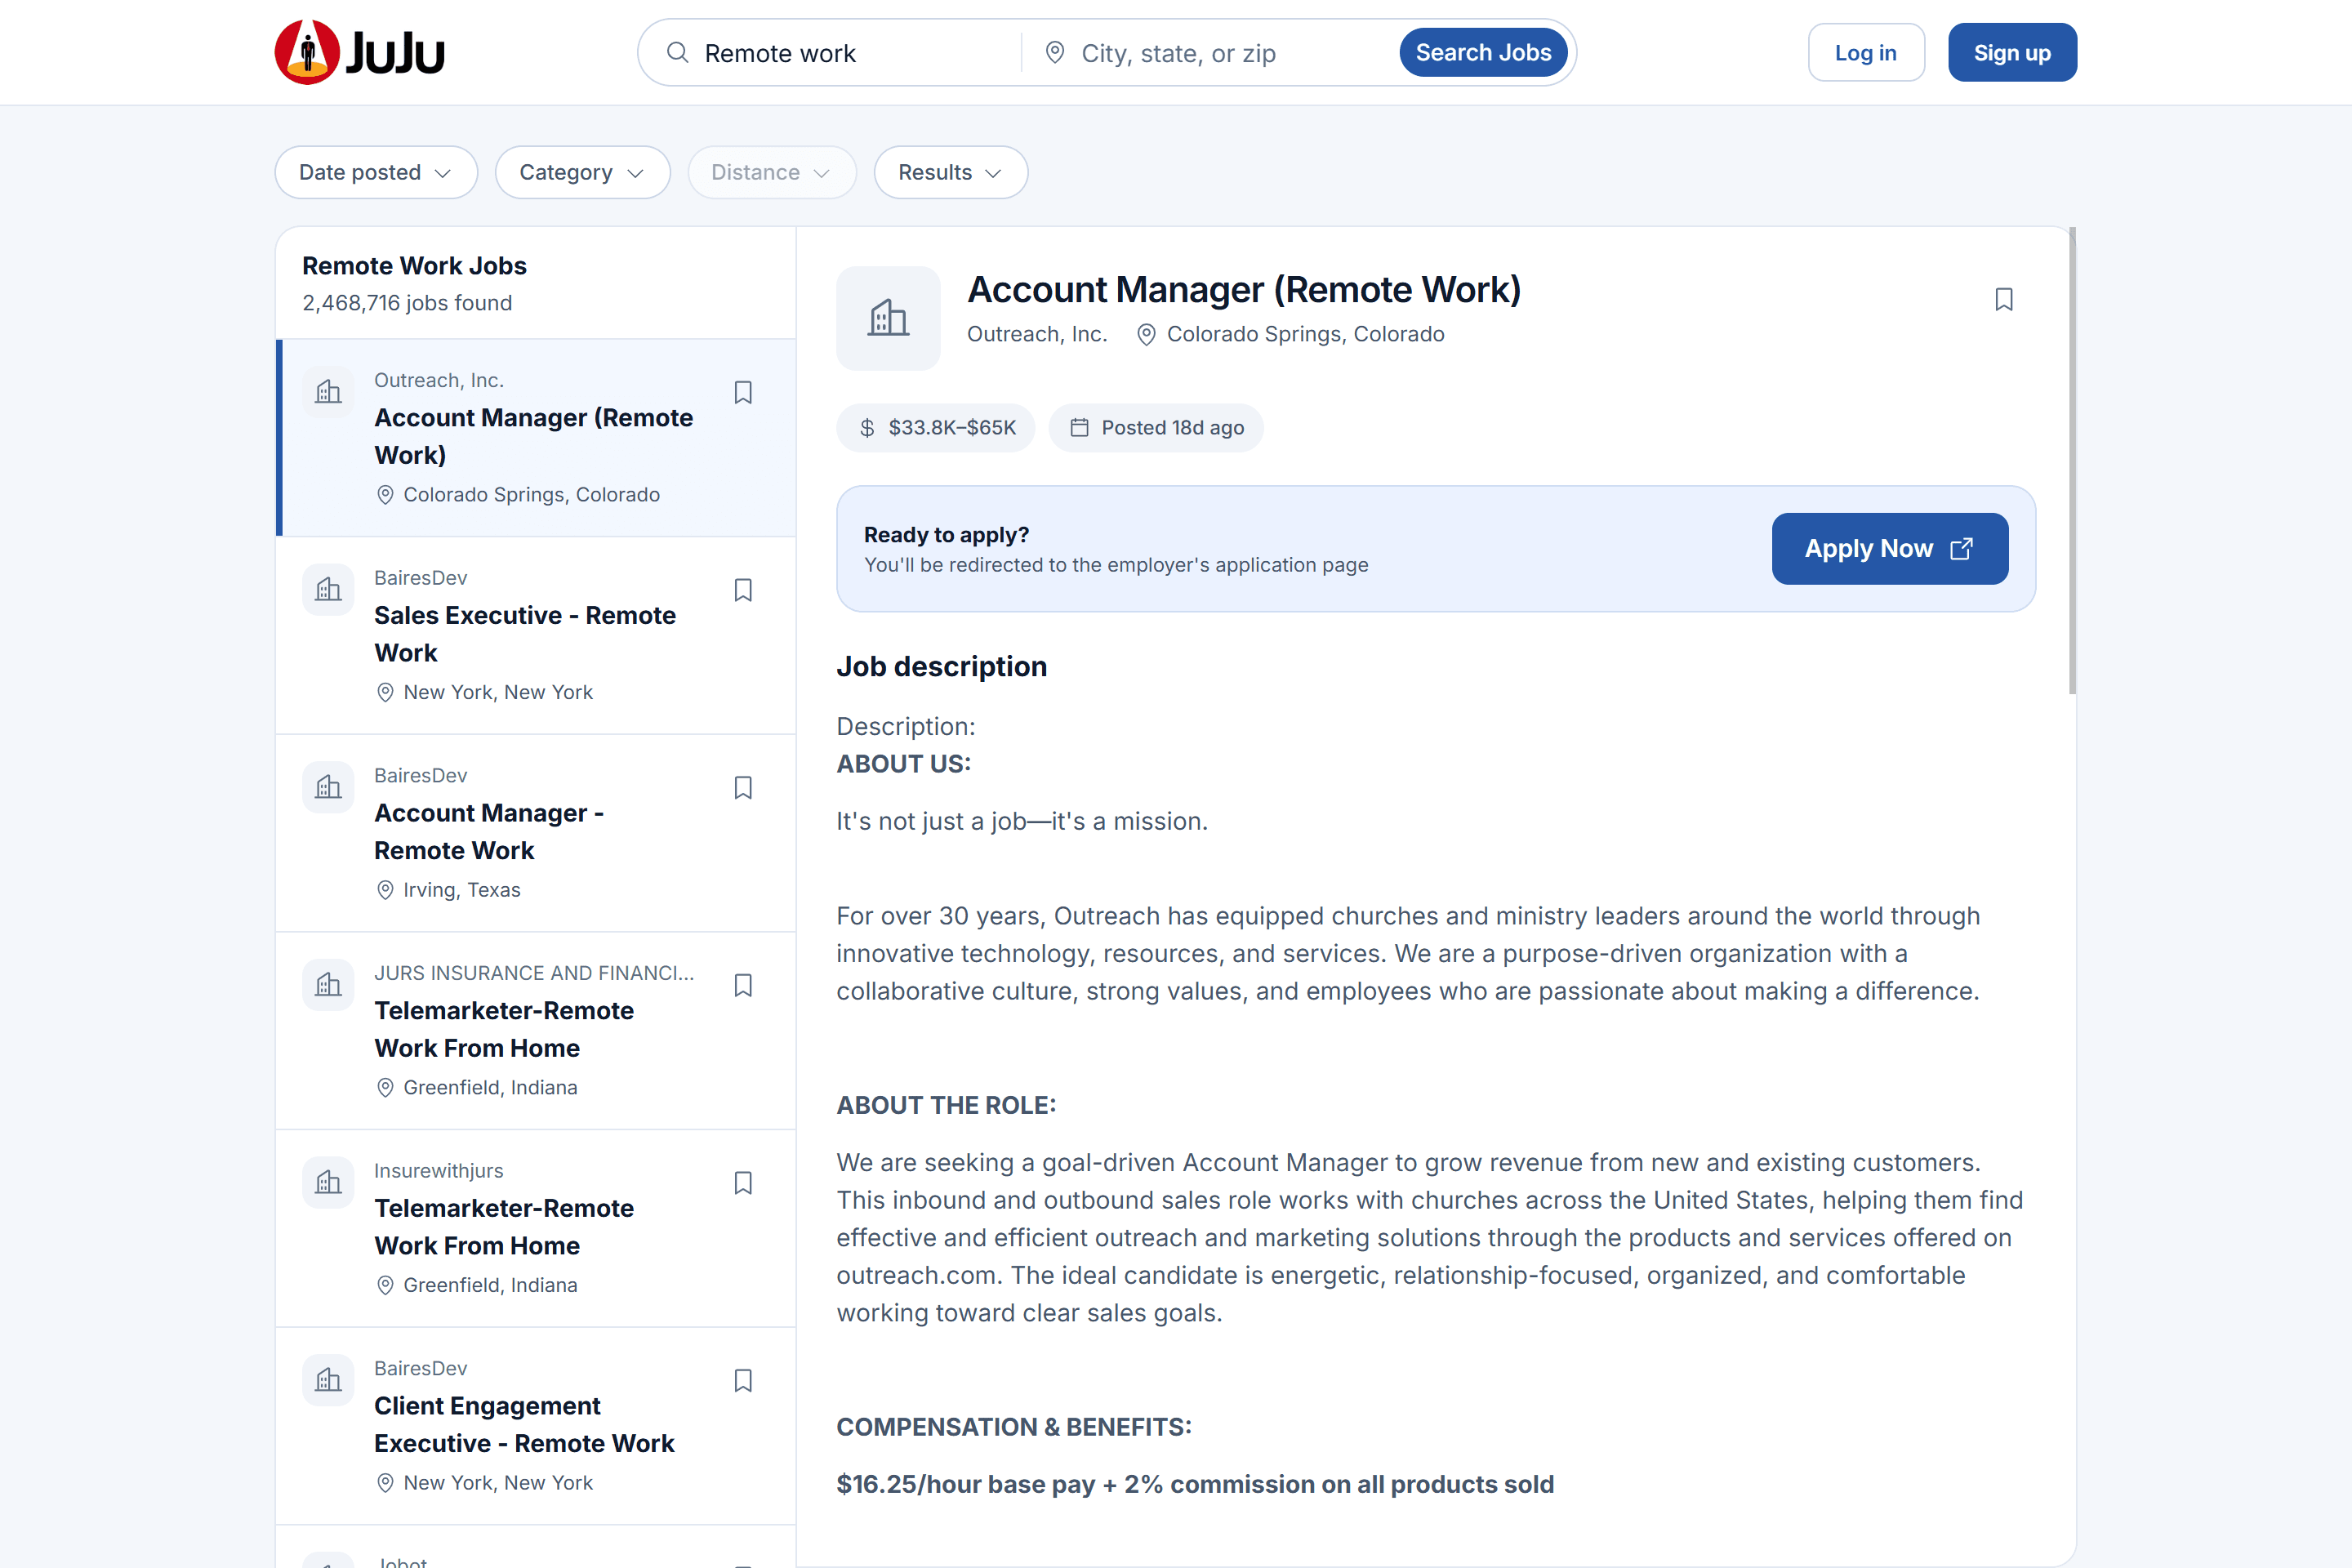2352x1568 pixels.
Task: Click the dollar sign salary icon
Action: point(867,428)
